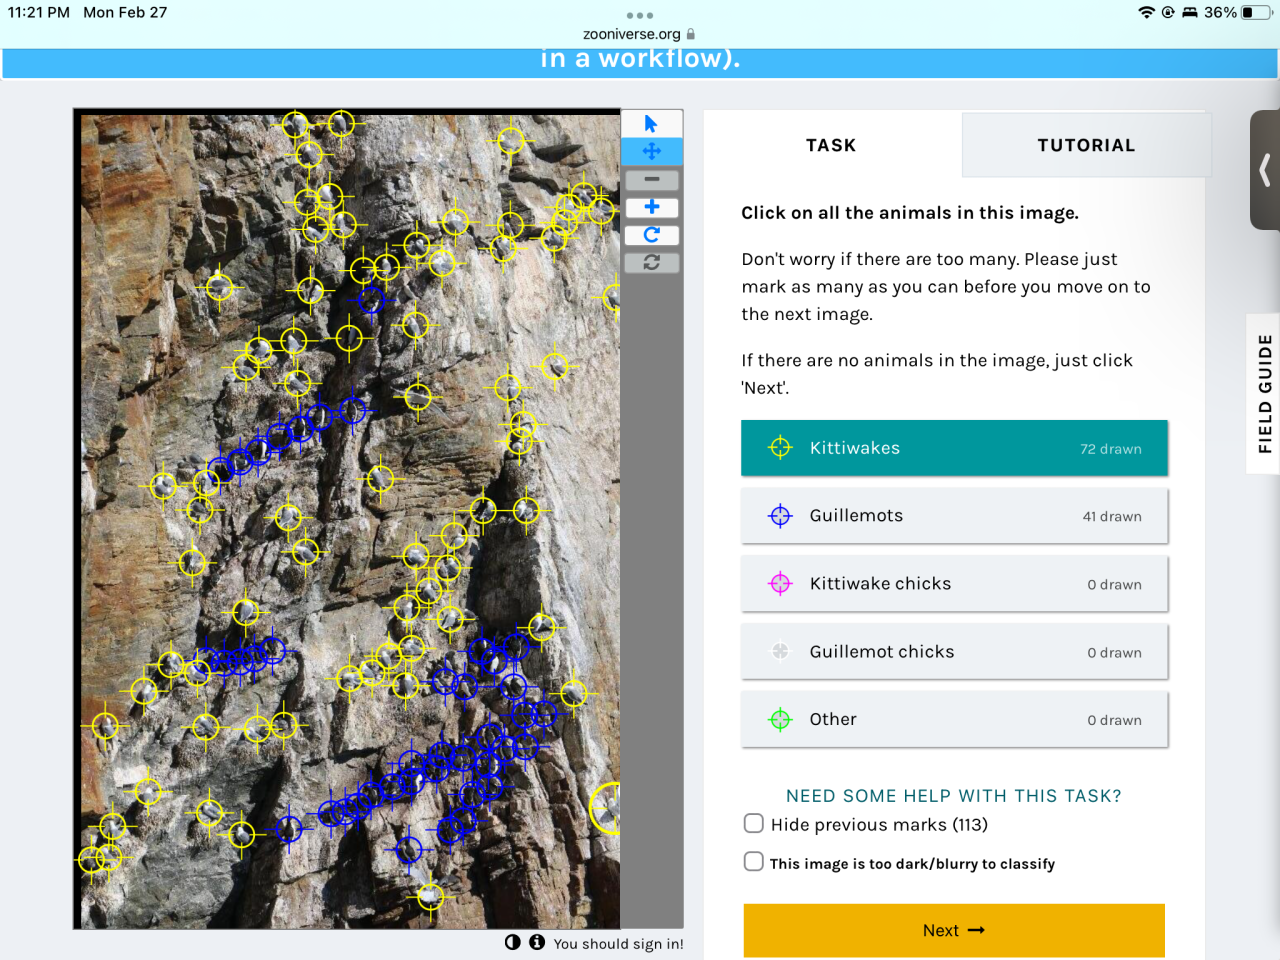Enable Hide previous marks checkbox
The width and height of the screenshot is (1280, 960).
click(x=754, y=823)
